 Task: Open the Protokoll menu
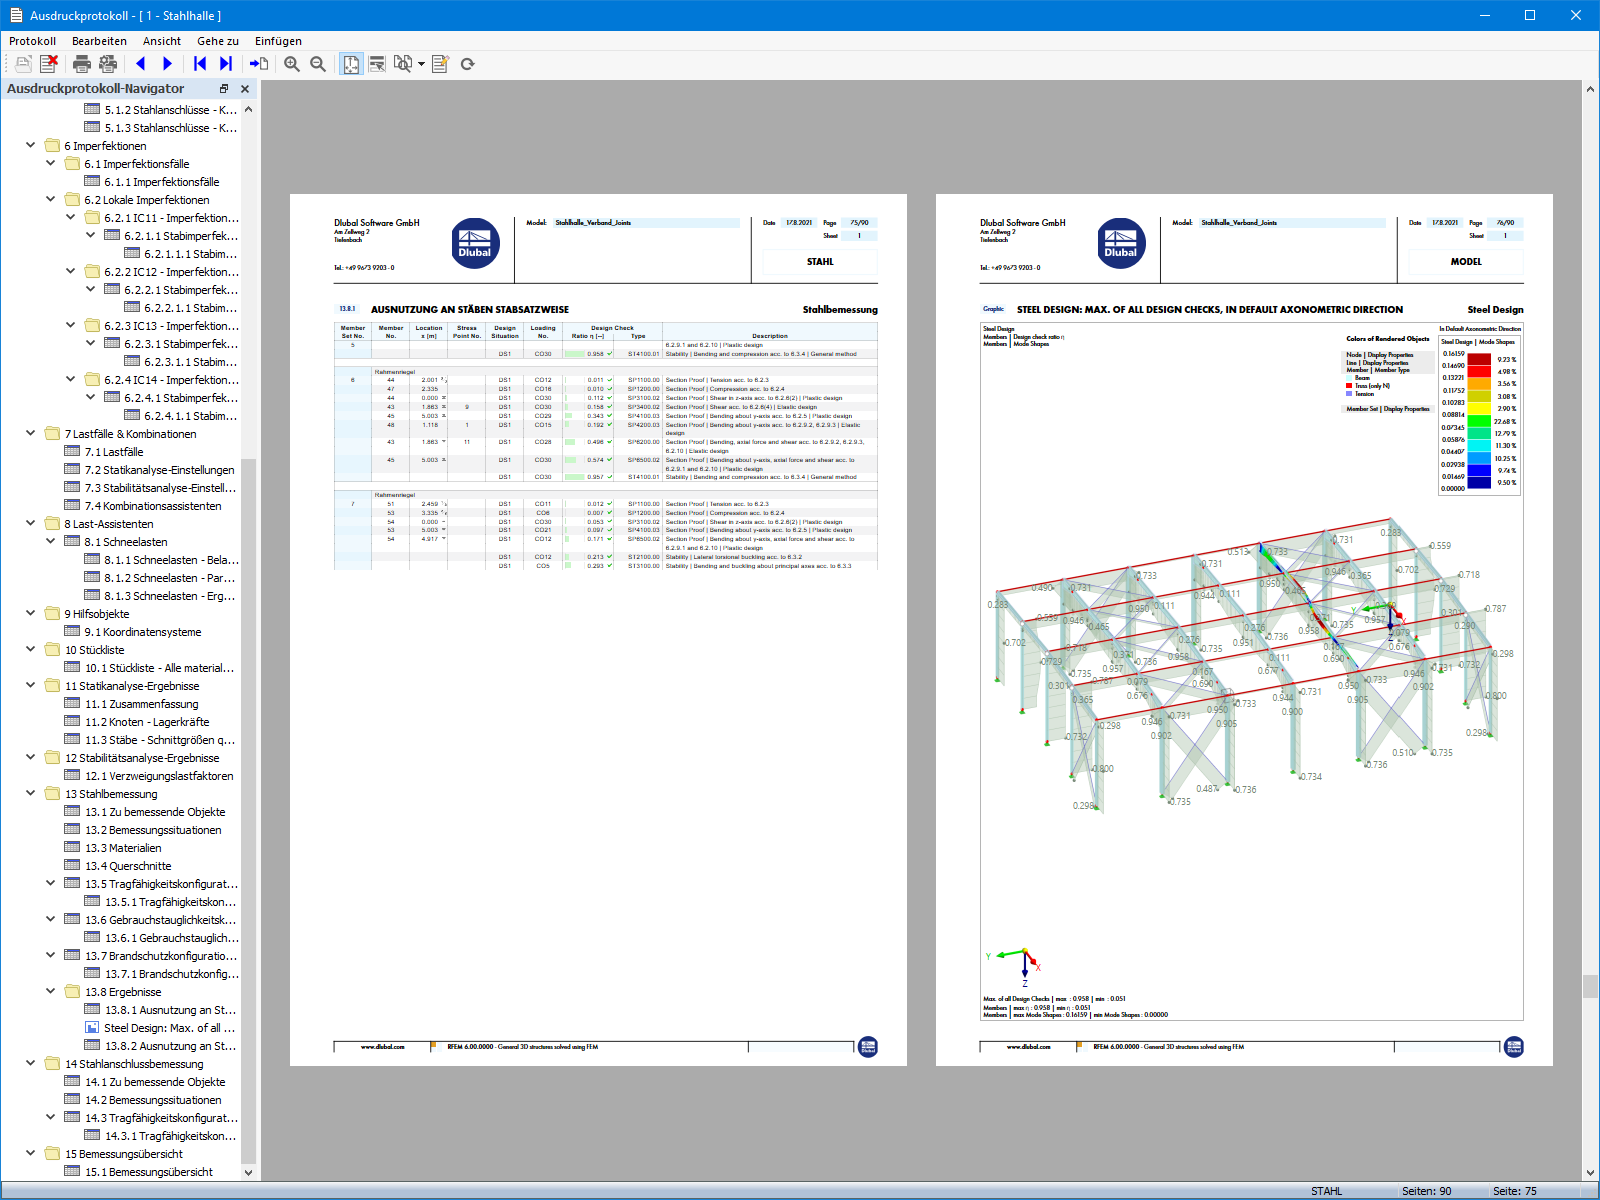(31, 41)
